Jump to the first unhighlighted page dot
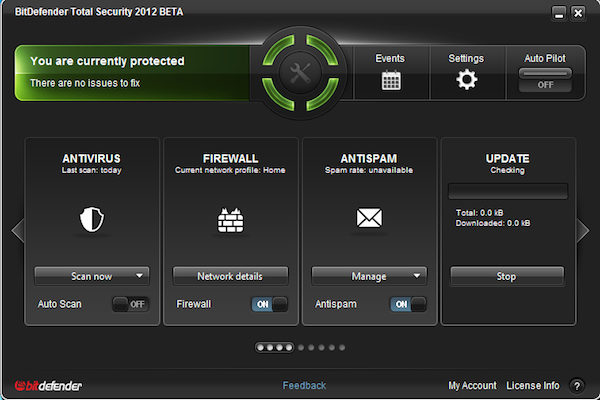The height and width of the screenshot is (400, 600). click(x=301, y=348)
